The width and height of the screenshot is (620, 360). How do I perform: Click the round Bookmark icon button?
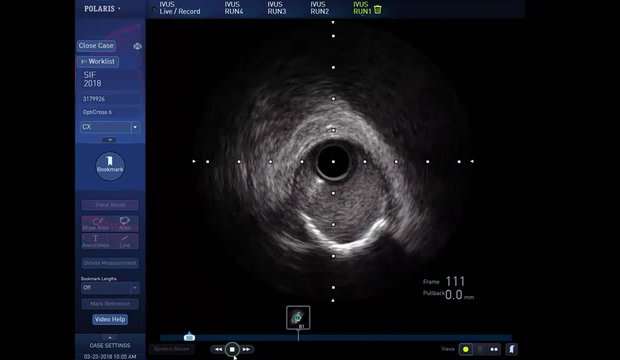[x=110, y=166]
